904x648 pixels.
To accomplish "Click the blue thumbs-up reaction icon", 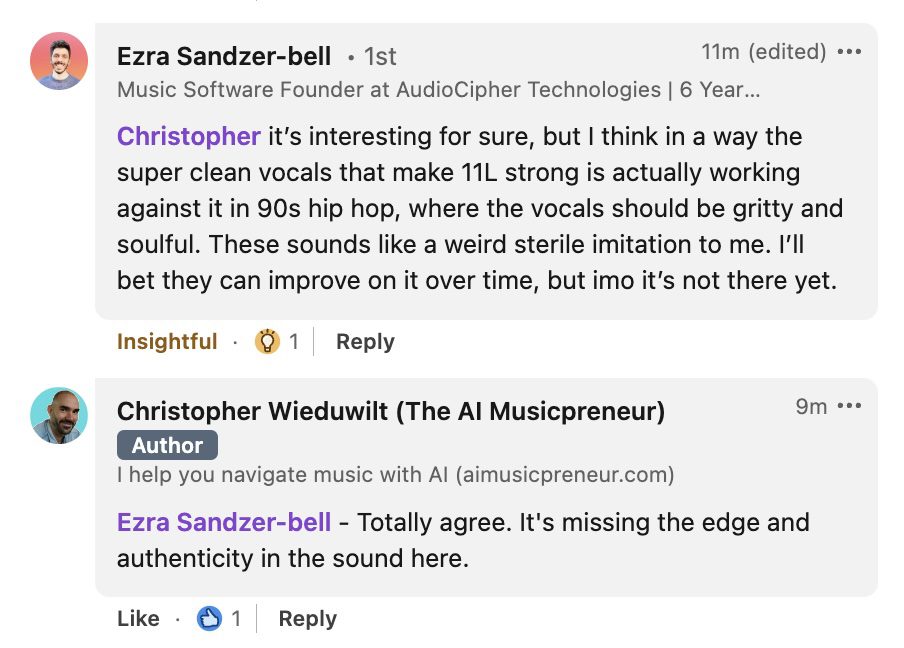I will tap(209, 619).
